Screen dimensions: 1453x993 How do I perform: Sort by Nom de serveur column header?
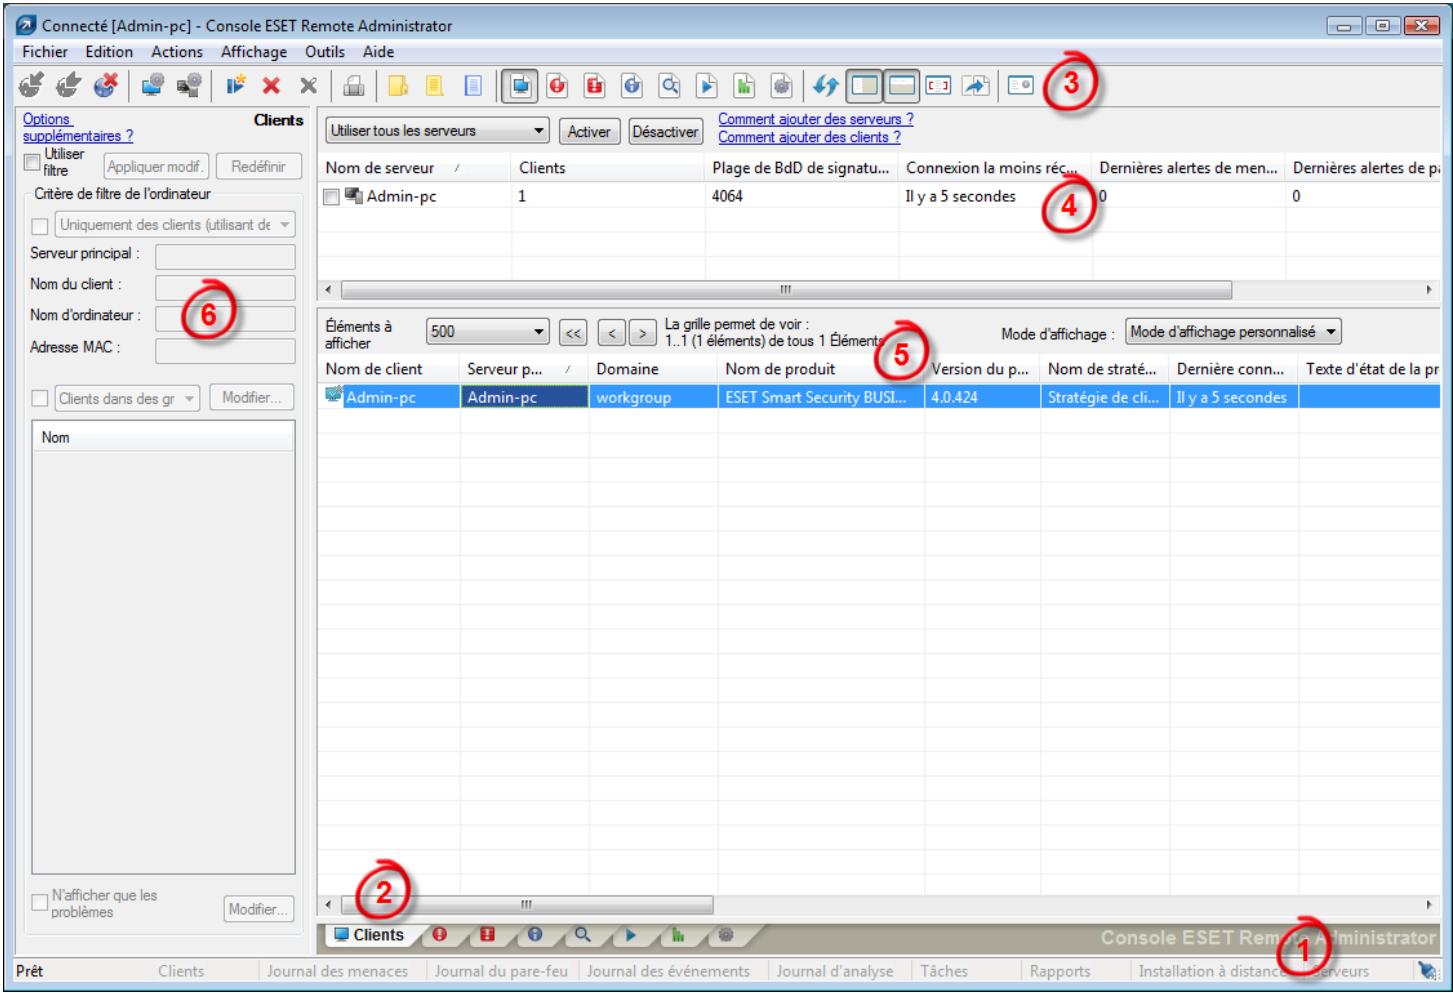coord(415,168)
